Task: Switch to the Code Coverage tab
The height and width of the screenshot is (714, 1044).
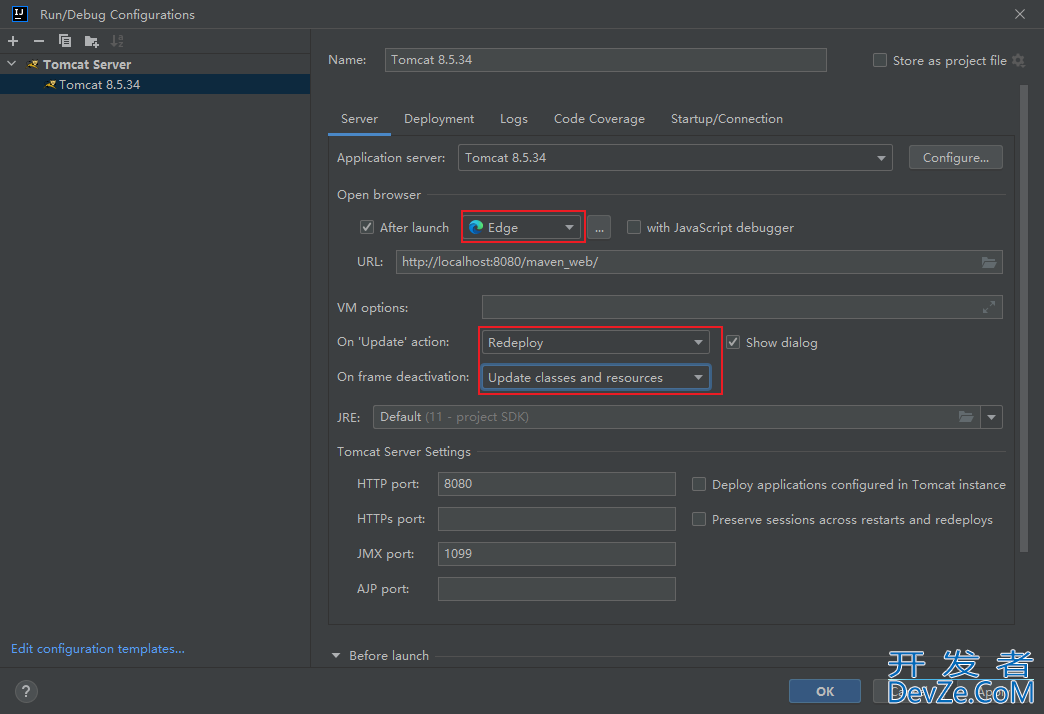Action: tap(599, 119)
